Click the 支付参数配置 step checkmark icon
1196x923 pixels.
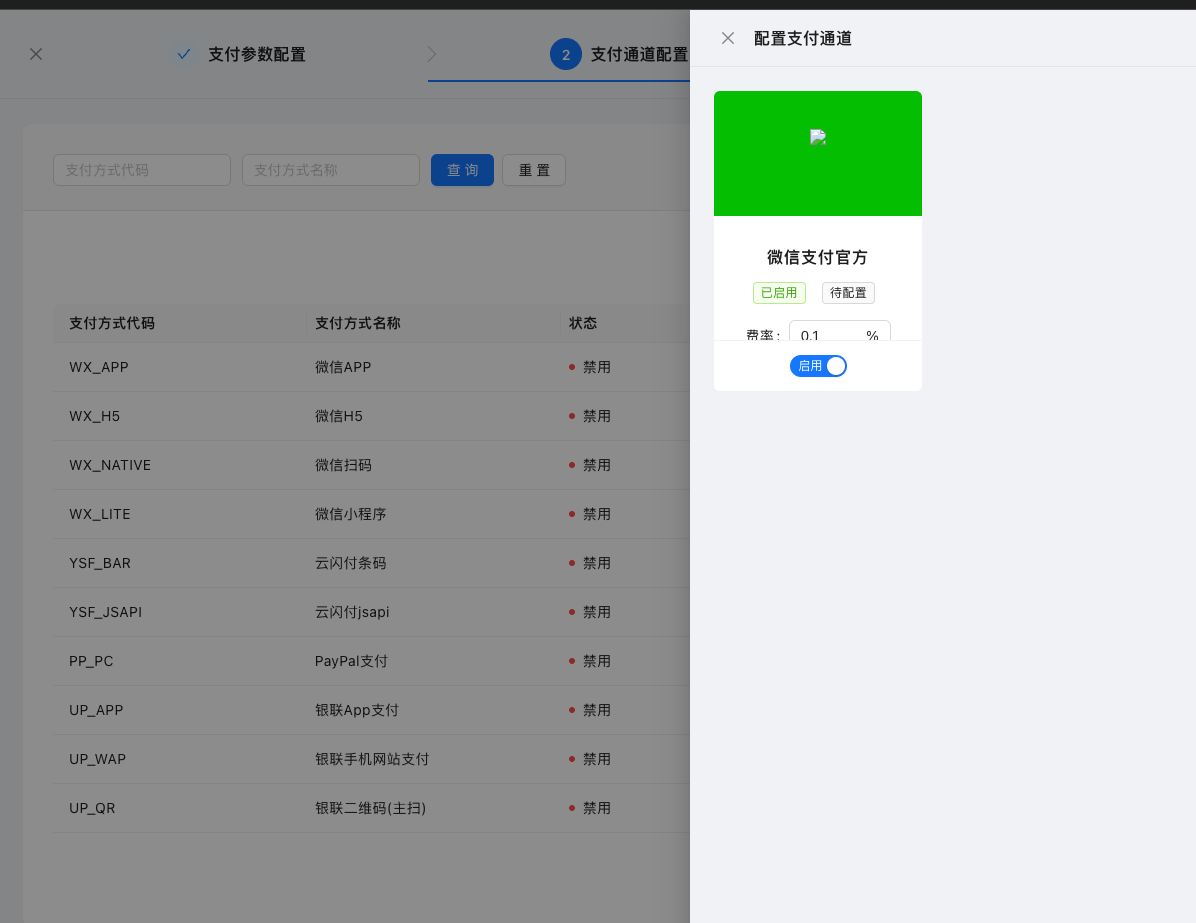(x=184, y=54)
